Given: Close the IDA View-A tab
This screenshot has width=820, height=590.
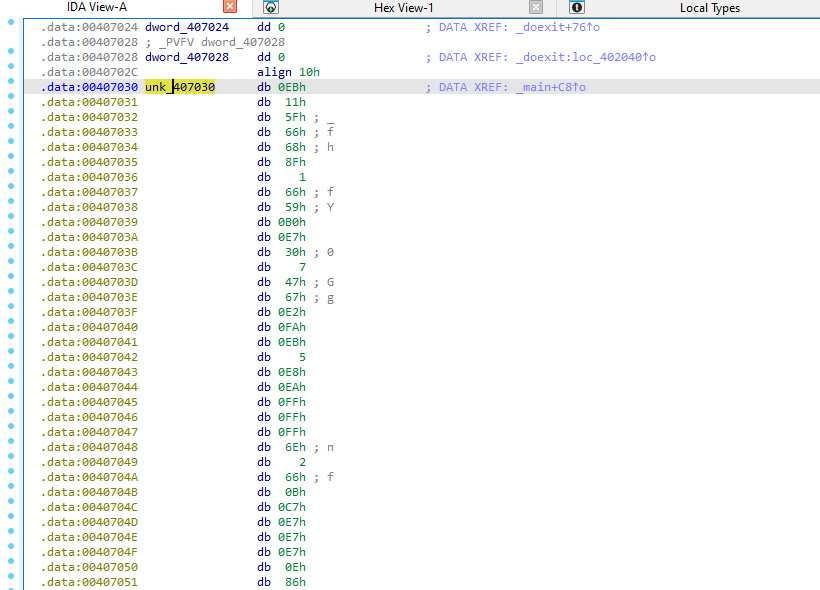Looking at the screenshot, I should pos(230,7).
